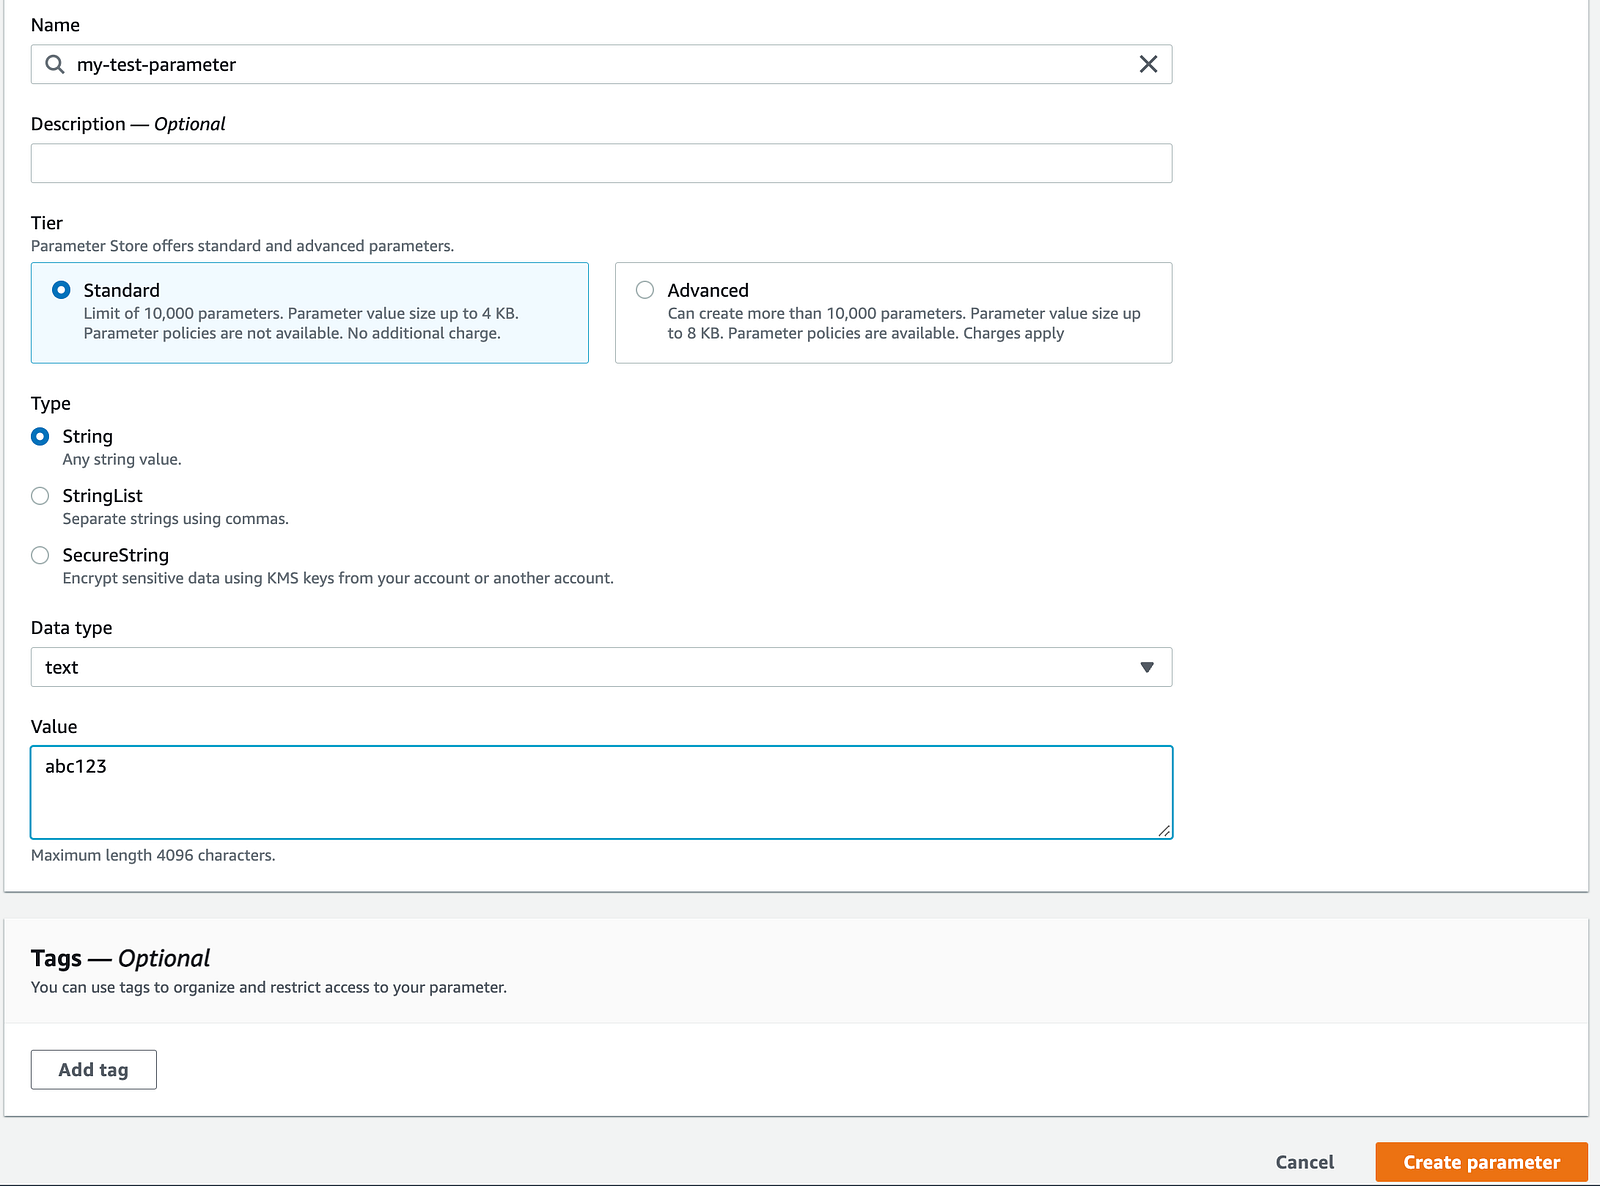Click the Cancel button
Image resolution: width=1600 pixels, height=1186 pixels.
pos(1304,1162)
